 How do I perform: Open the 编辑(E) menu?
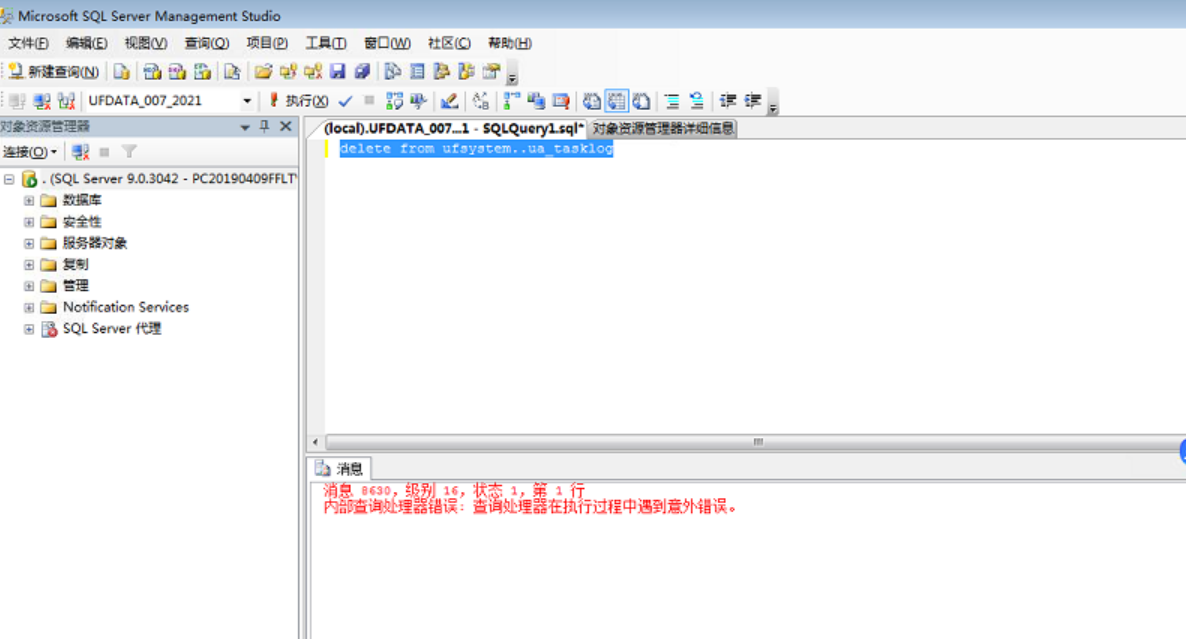point(86,43)
